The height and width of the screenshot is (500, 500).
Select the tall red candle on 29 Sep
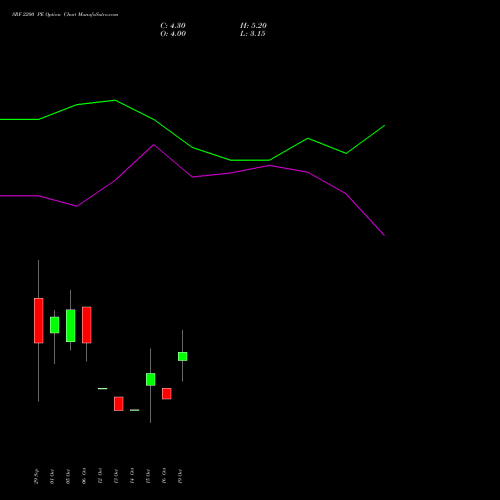click(39, 321)
